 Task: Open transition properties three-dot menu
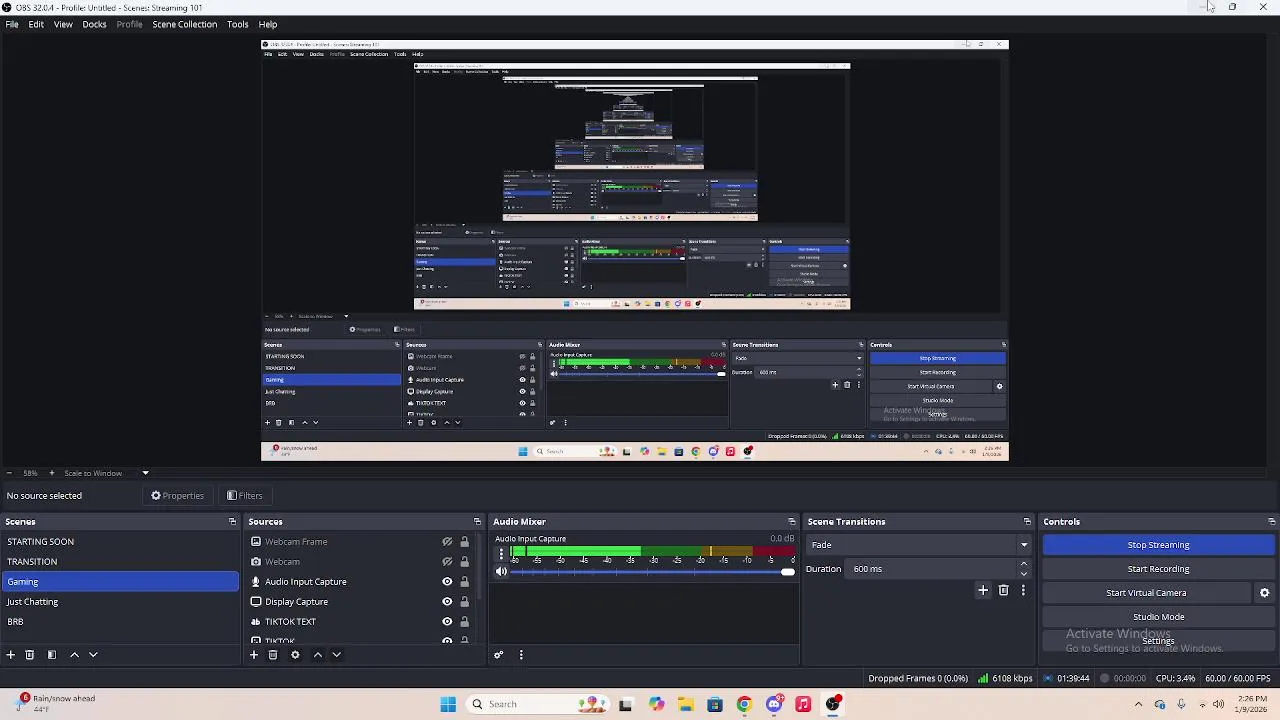tap(1023, 591)
